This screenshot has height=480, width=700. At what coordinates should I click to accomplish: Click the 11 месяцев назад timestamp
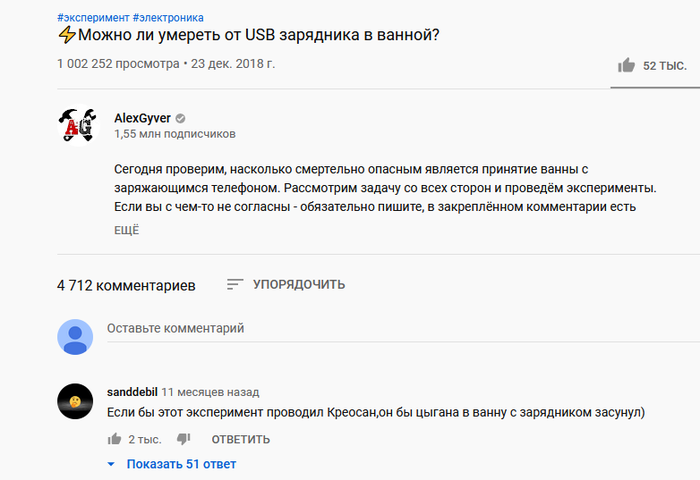click(210, 392)
